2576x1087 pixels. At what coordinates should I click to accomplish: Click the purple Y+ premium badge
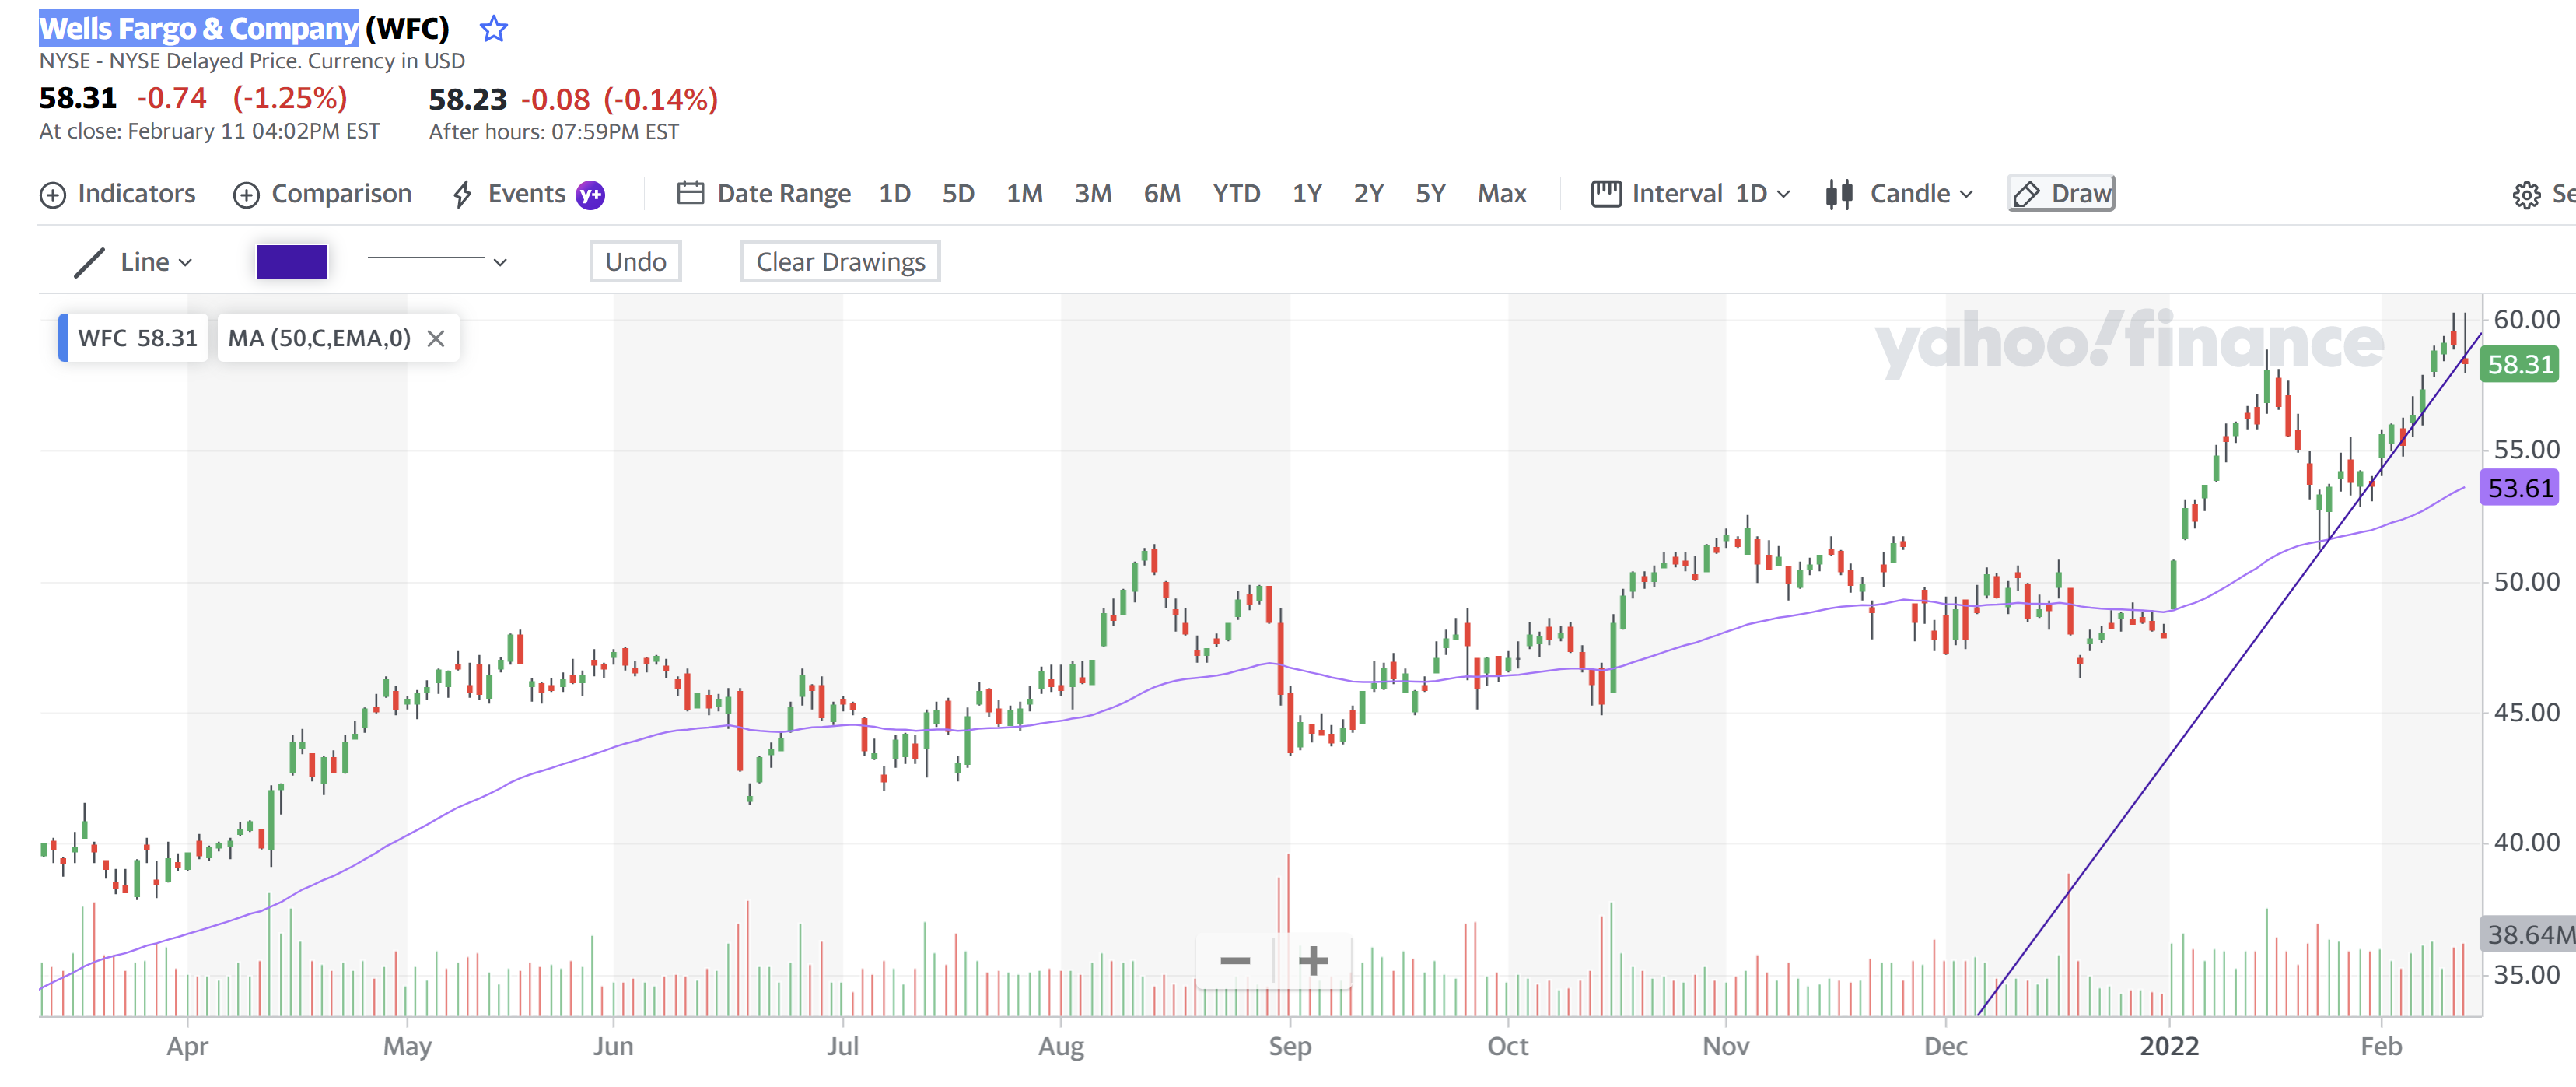pos(591,195)
